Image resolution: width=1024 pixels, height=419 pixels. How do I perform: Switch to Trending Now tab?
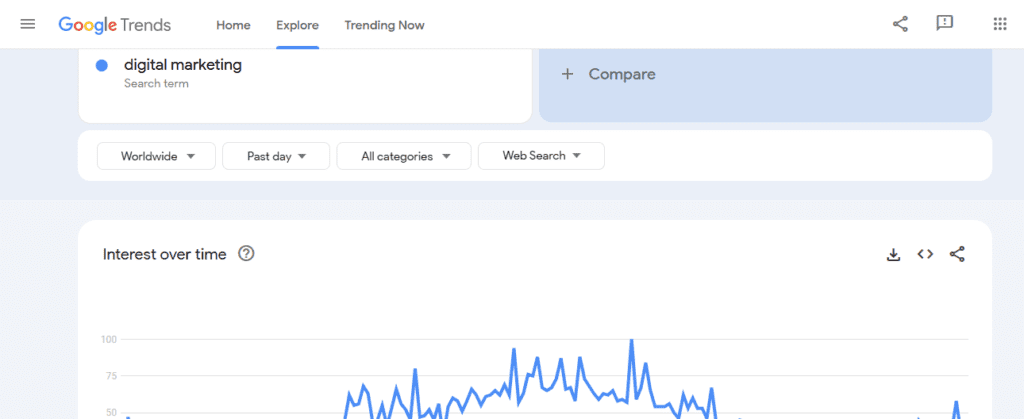coord(384,25)
